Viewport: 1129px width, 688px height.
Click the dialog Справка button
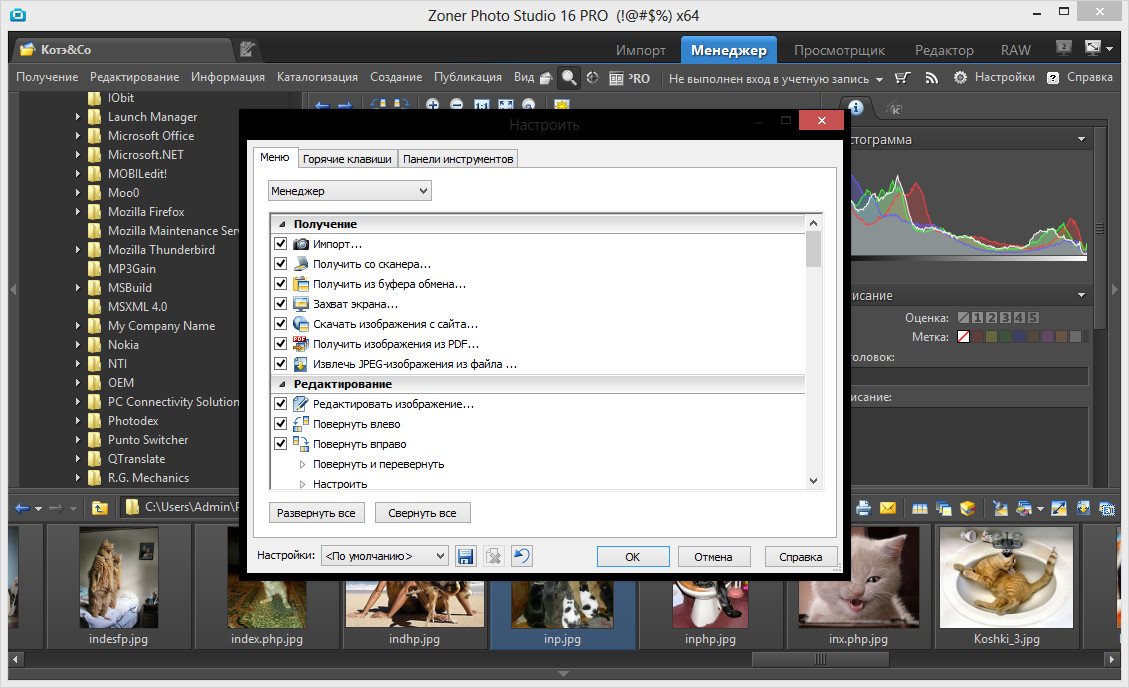coord(801,556)
